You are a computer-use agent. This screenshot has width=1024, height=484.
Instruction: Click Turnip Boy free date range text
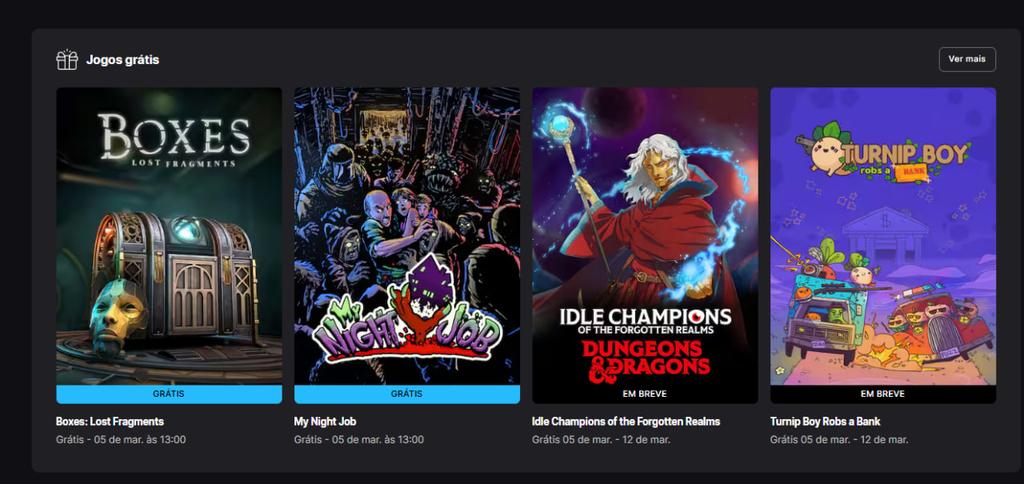839,440
